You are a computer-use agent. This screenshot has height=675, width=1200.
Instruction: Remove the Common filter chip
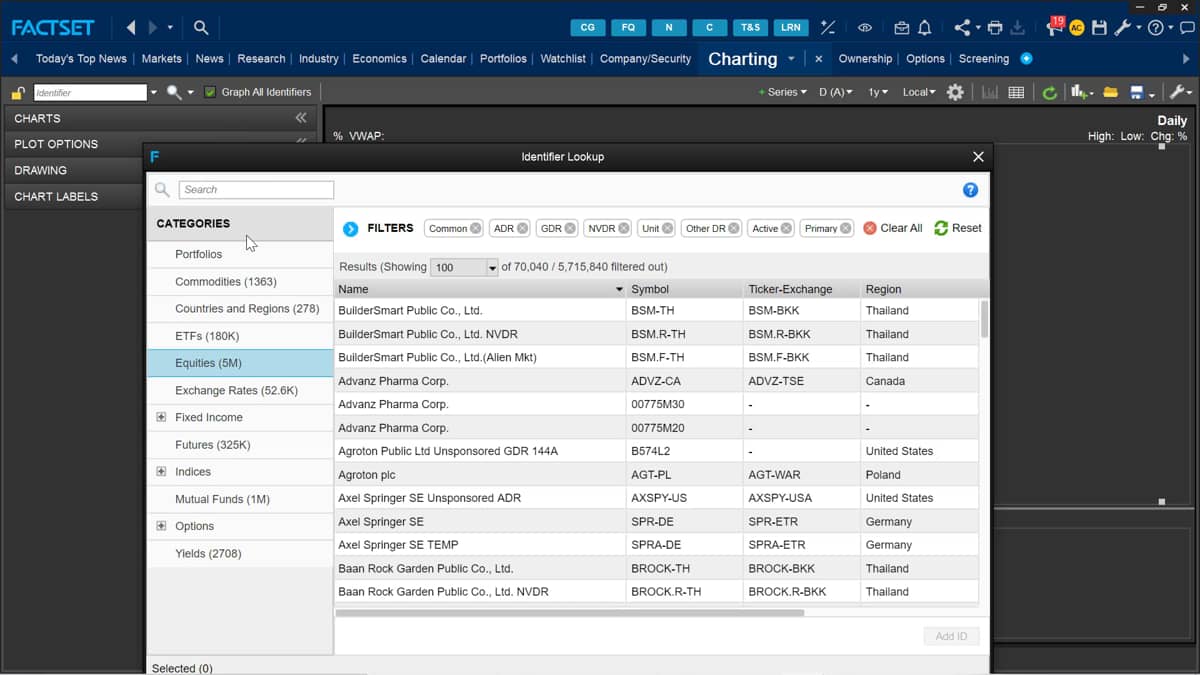pyautogui.click(x=476, y=228)
